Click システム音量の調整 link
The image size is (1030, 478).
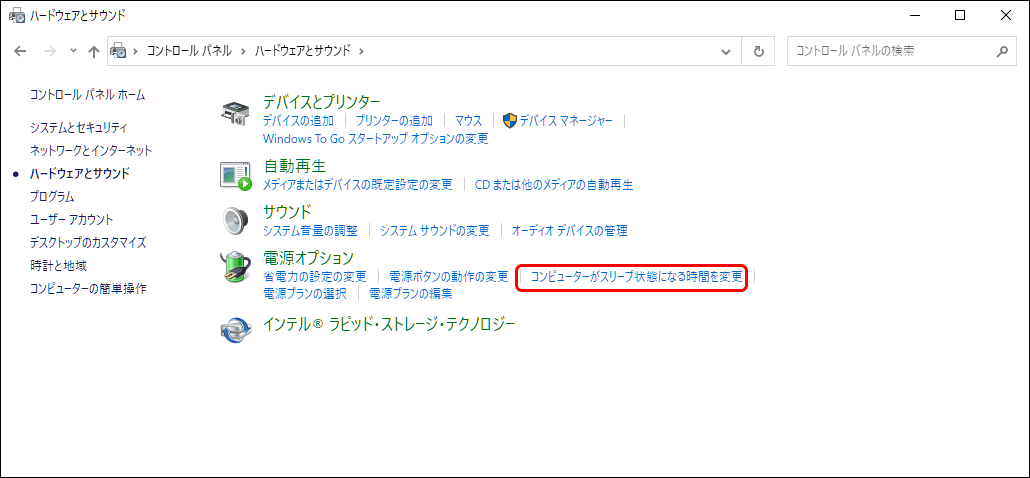click(x=311, y=230)
